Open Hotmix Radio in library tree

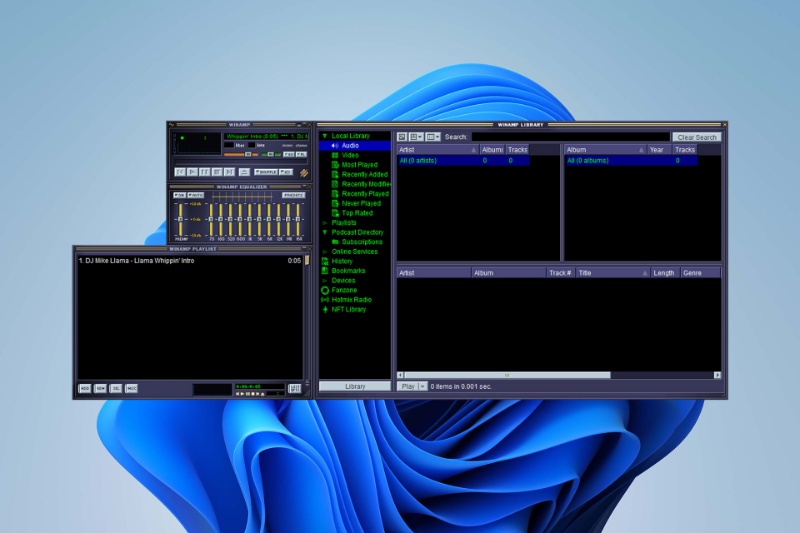[350, 300]
